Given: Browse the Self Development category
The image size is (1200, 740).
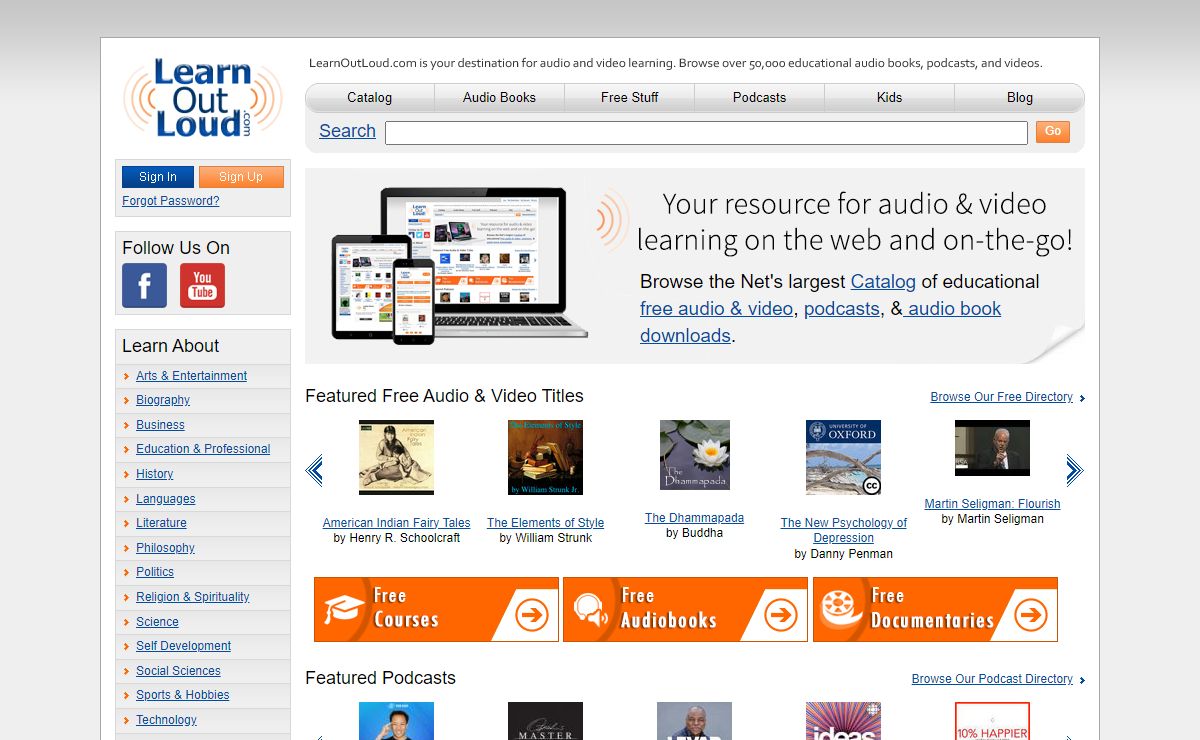Looking at the screenshot, I should pos(183,646).
